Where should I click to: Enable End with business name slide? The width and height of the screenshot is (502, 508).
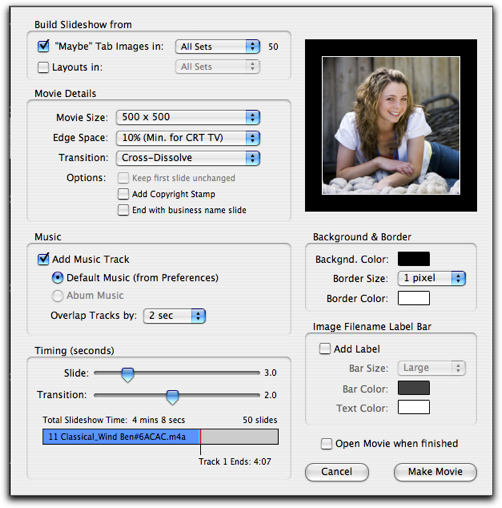pyautogui.click(x=123, y=210)
